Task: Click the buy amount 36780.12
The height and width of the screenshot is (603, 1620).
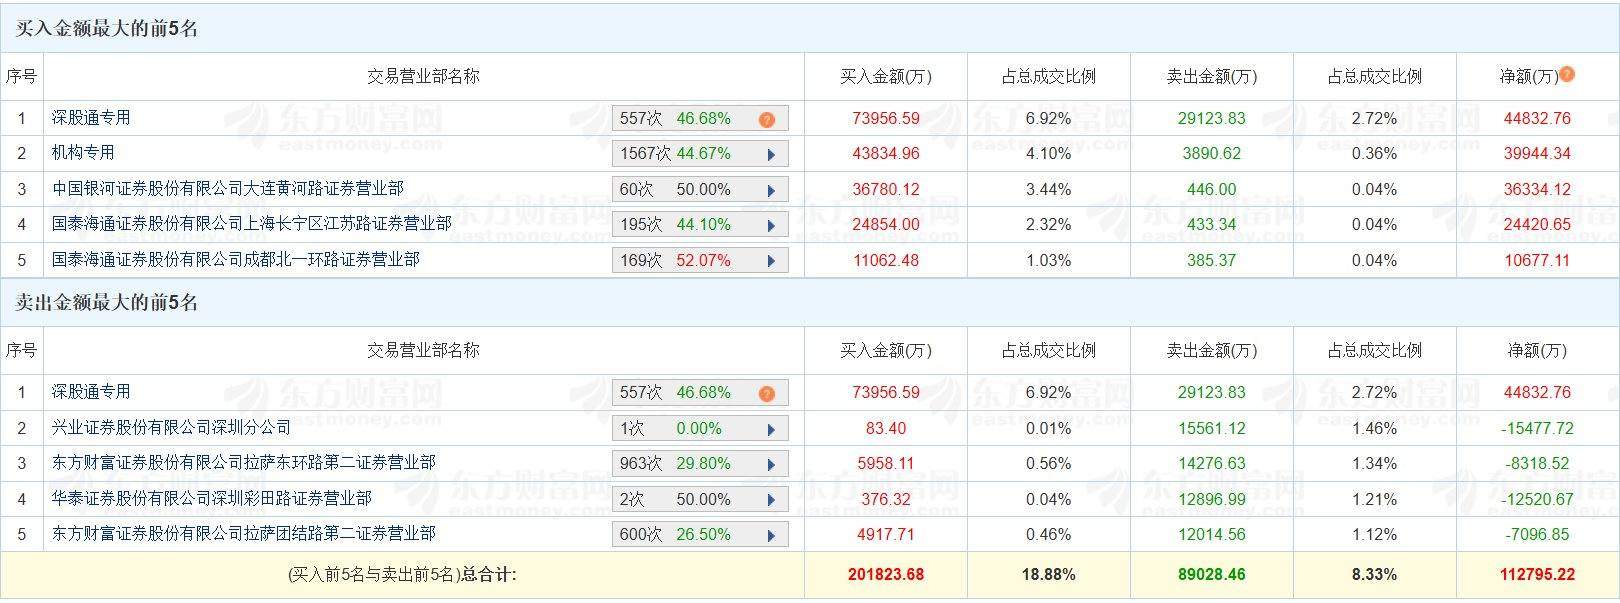Action: click(x=886, y=189)
